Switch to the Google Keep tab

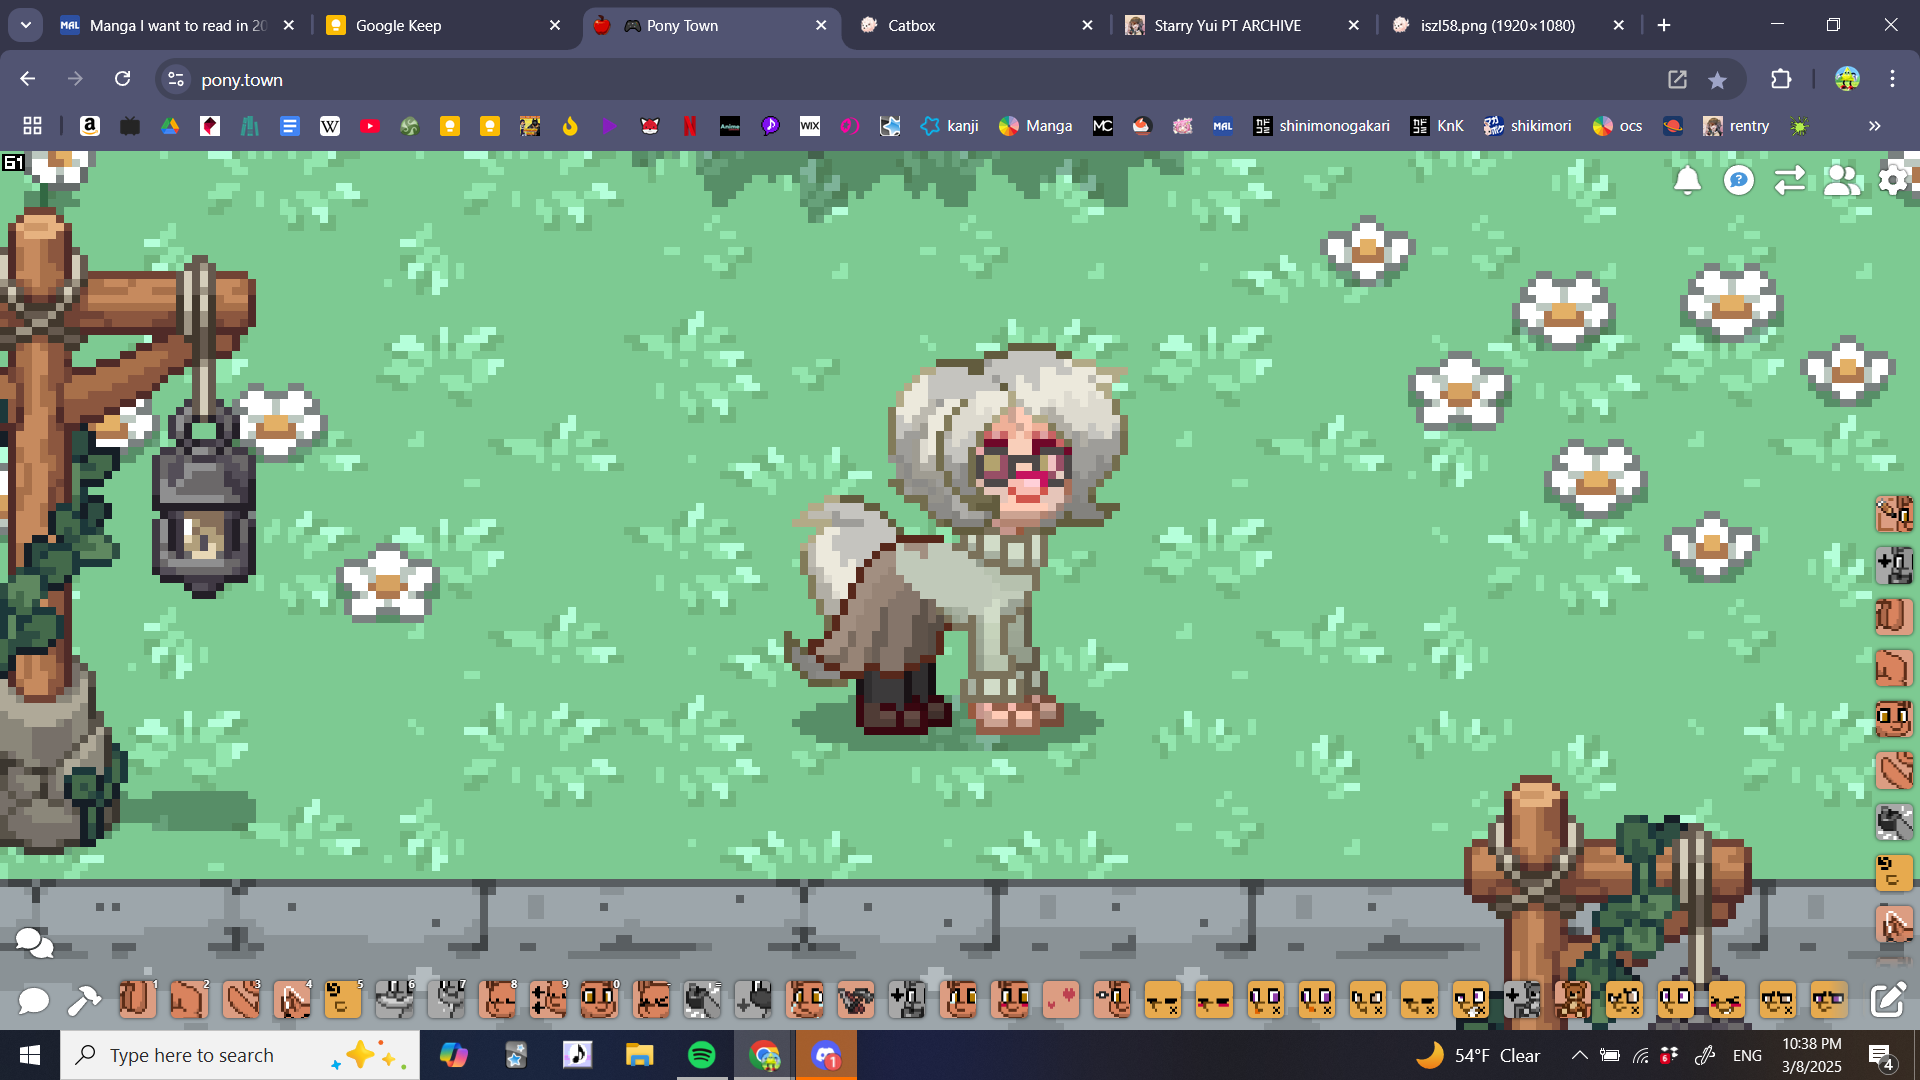tap(398, 25)
